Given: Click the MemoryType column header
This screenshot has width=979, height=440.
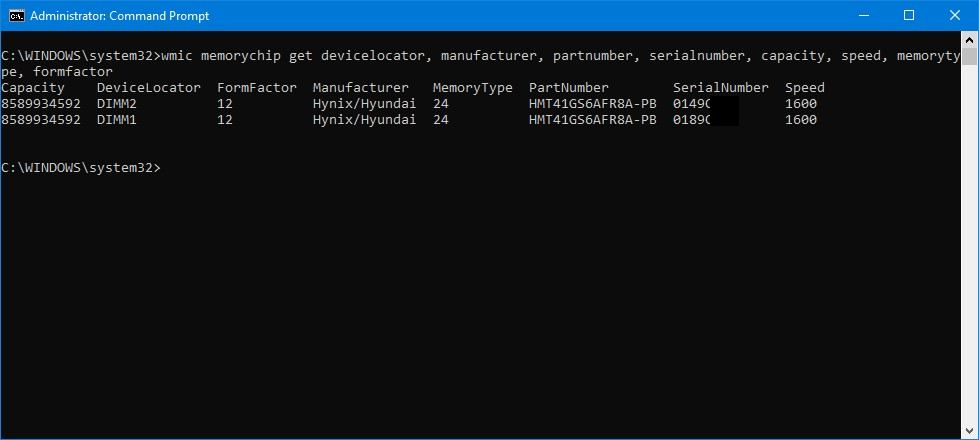Looking at the screenshot, I should (x=472, y=88).
